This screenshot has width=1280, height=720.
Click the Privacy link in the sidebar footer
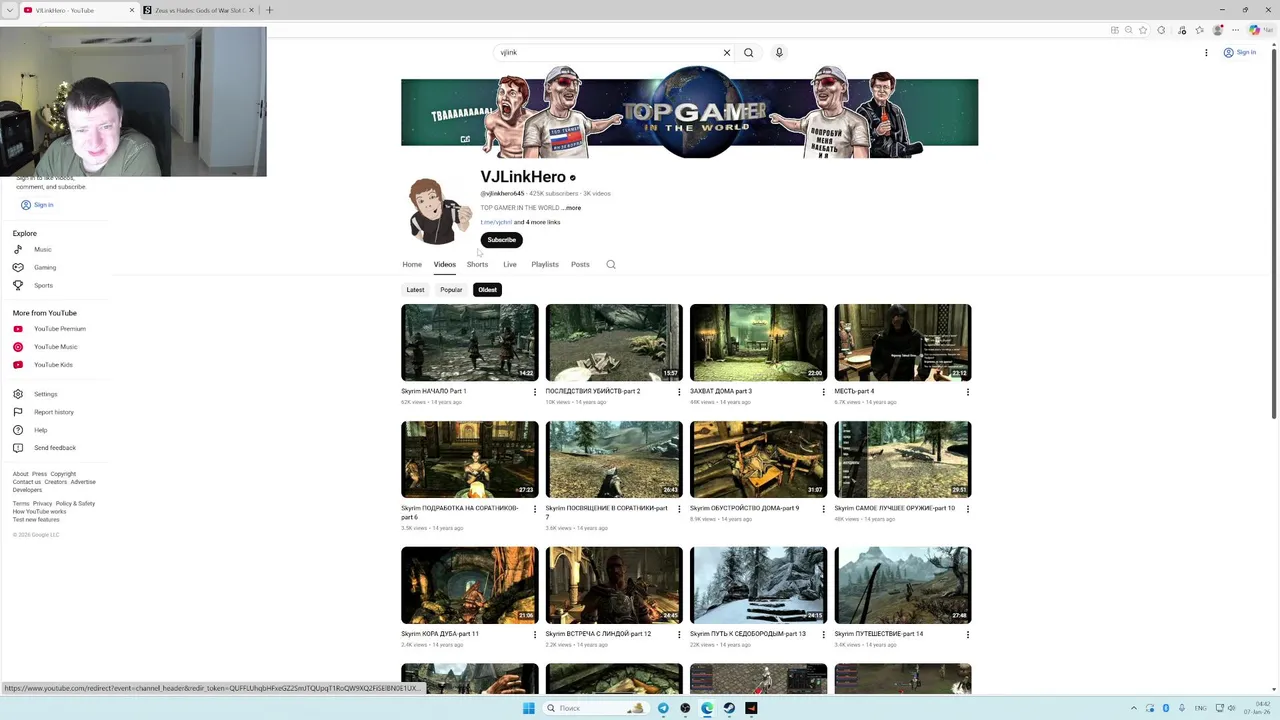coord(42,504)
